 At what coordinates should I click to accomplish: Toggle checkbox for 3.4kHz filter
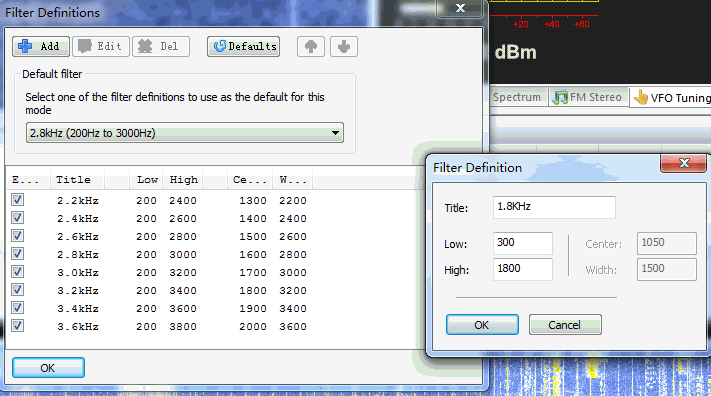click(x=18, y=308)
